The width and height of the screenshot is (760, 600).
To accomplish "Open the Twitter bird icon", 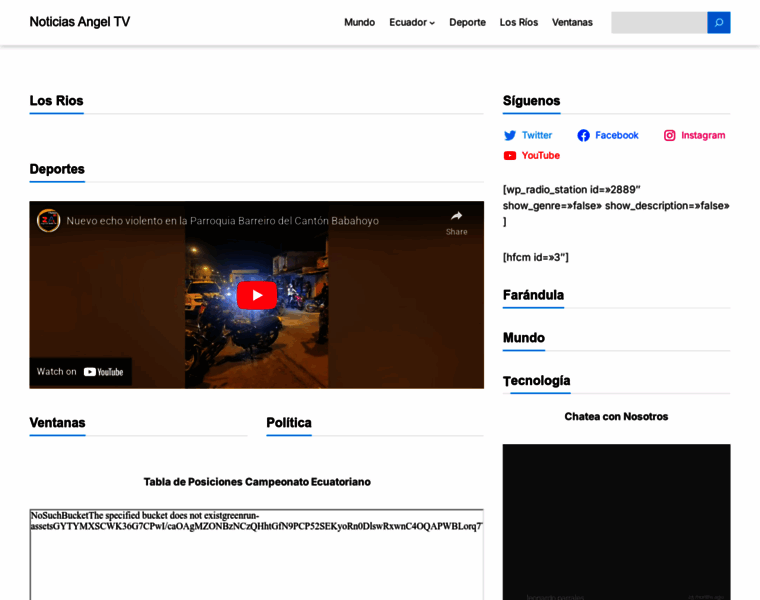I will coord(510,135).
